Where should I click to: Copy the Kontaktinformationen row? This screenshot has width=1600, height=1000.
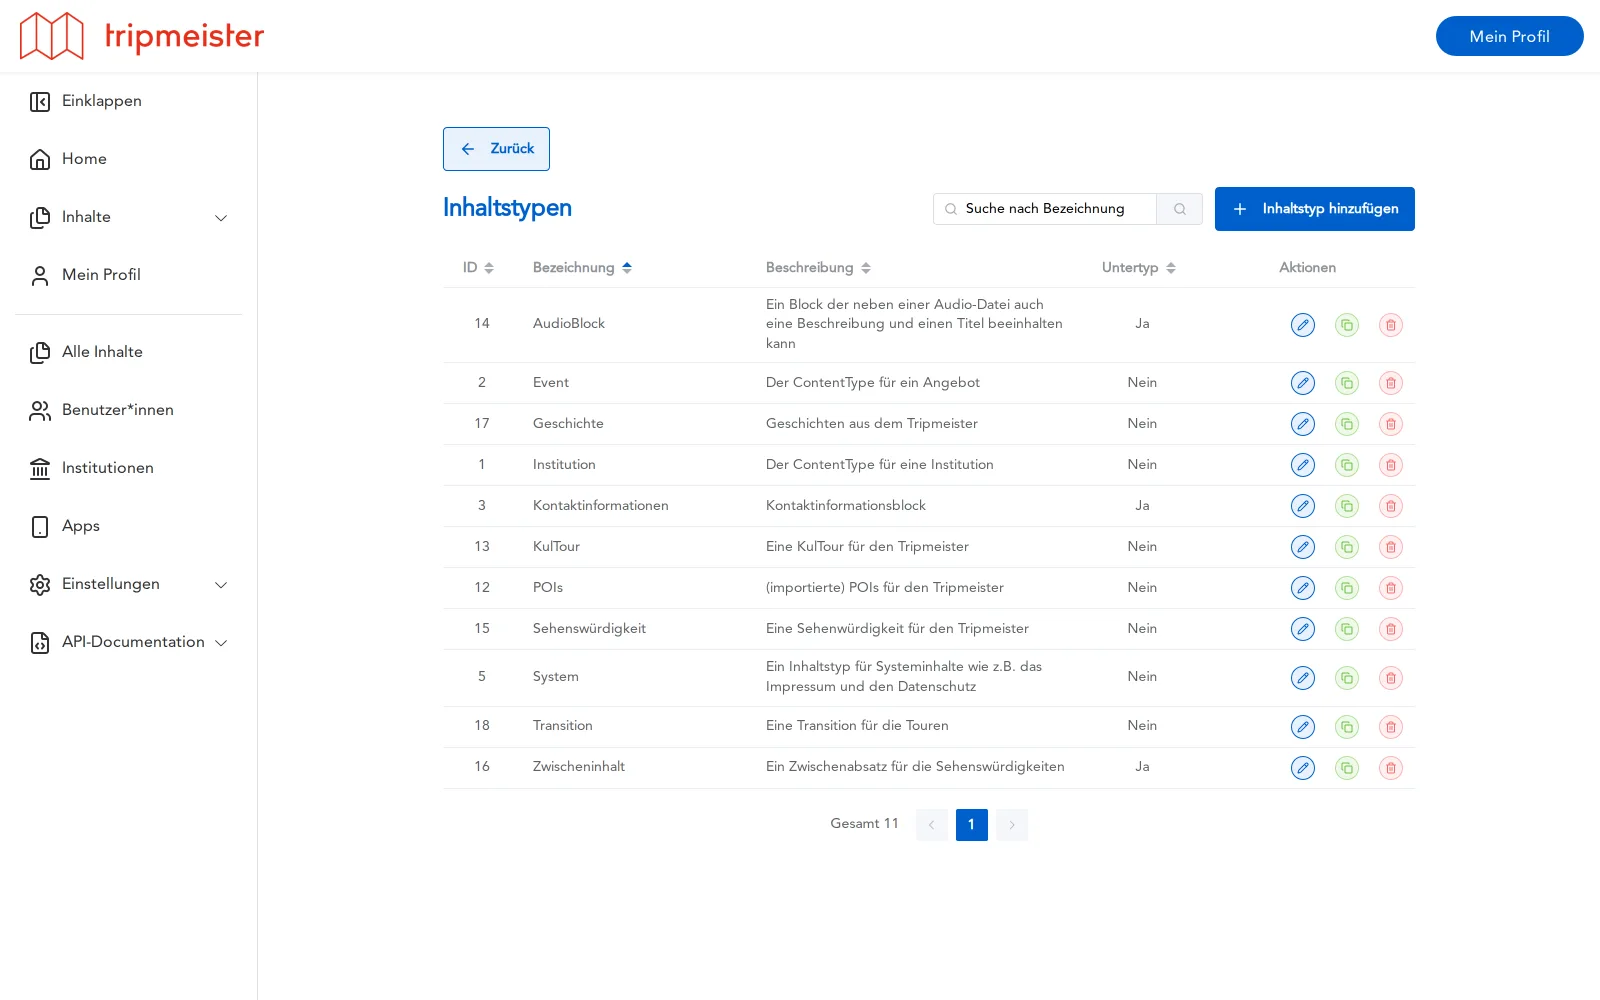[1347, 506]
